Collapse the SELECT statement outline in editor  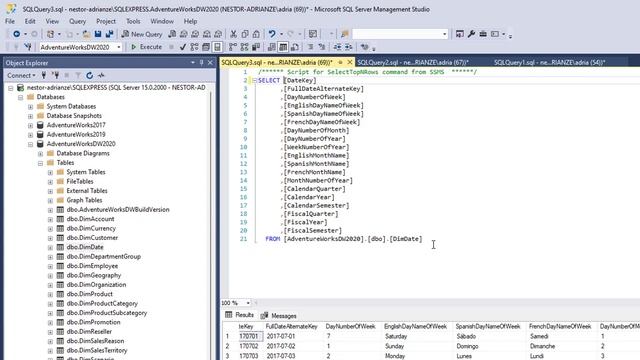coord(254,80)
